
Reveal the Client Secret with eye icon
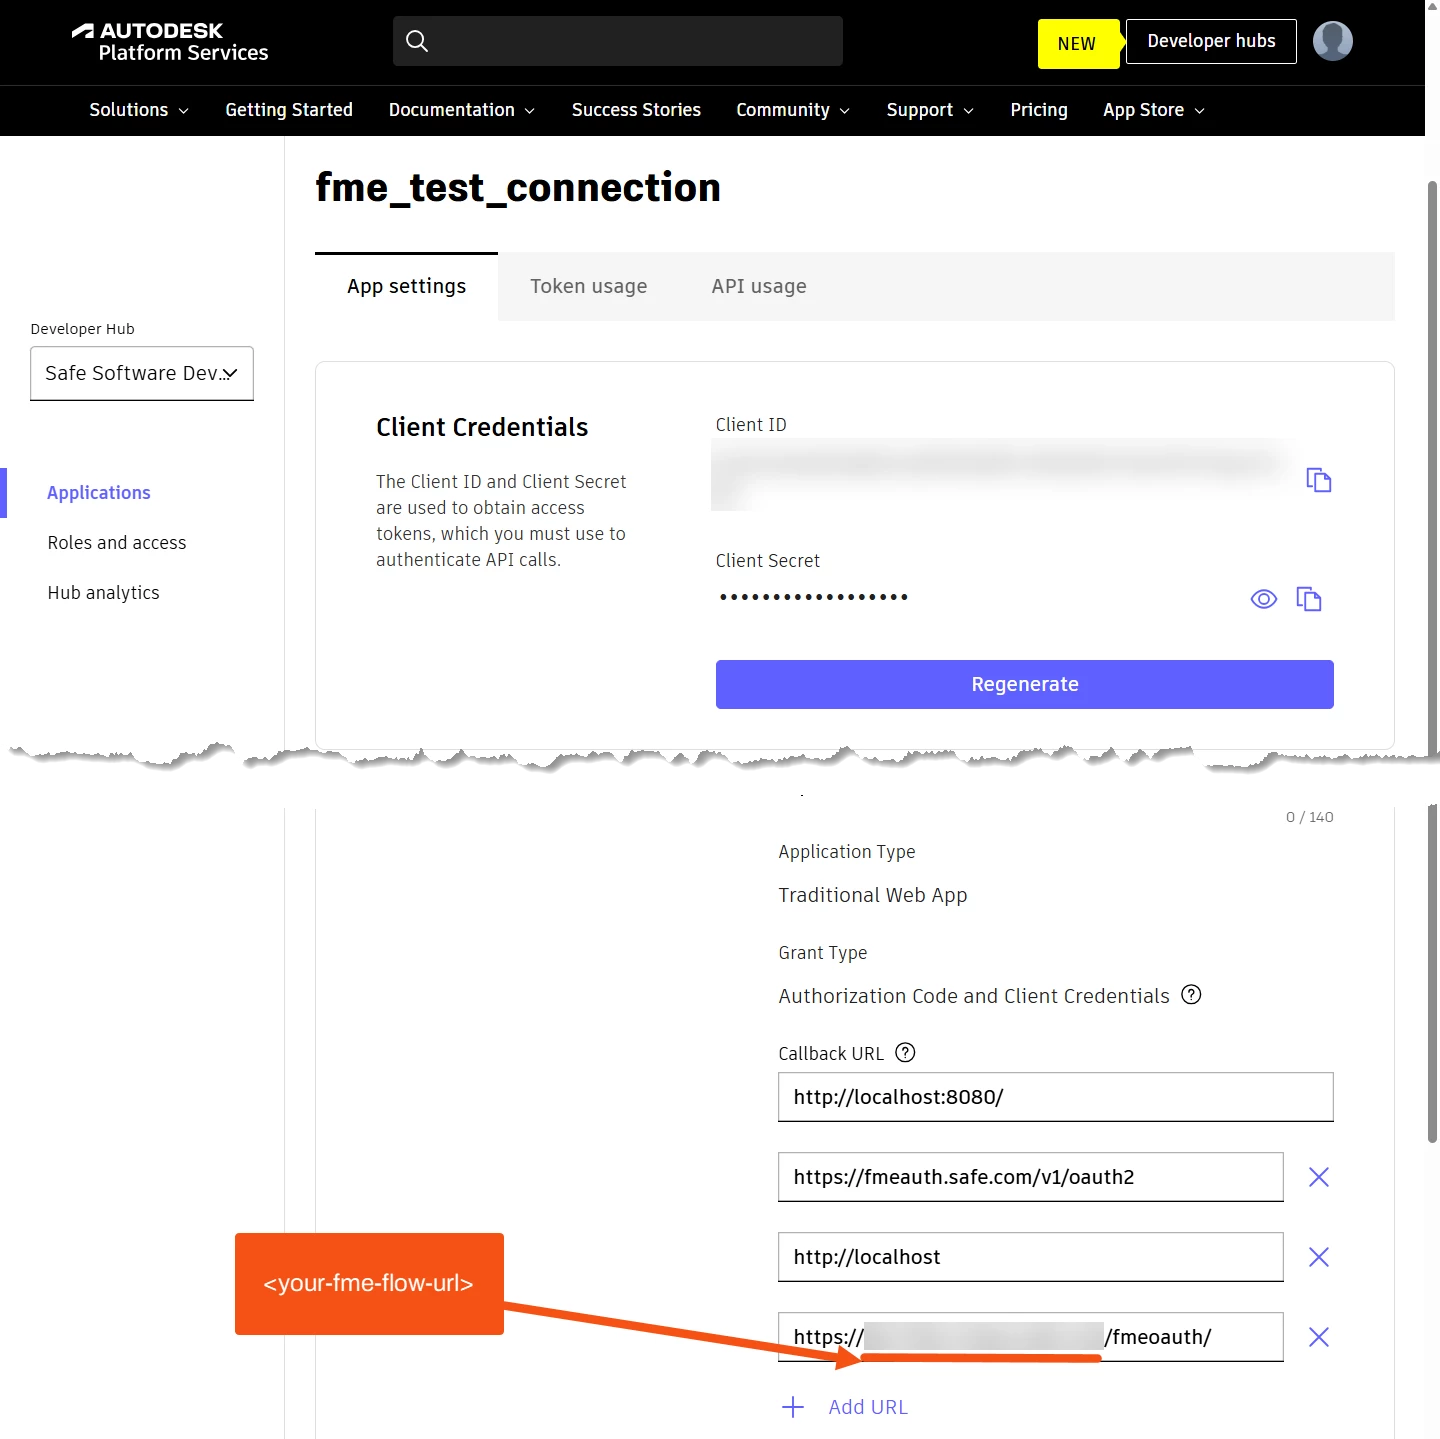tap(1263, 599)
